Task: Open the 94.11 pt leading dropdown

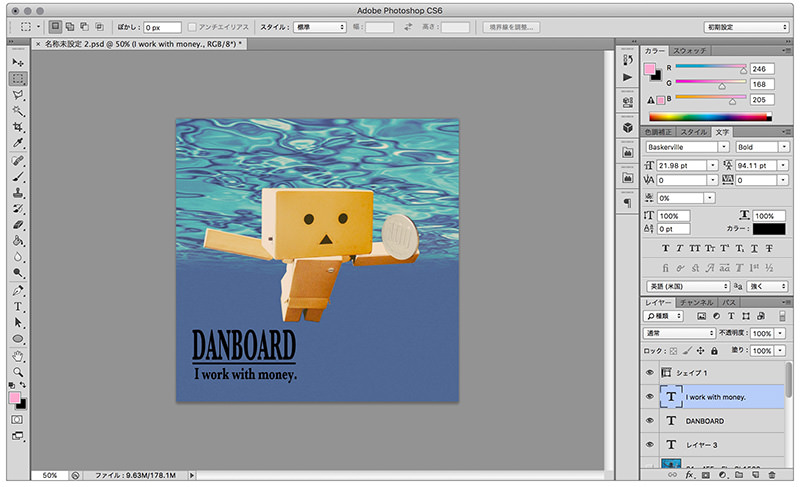Action: [783, 165]
